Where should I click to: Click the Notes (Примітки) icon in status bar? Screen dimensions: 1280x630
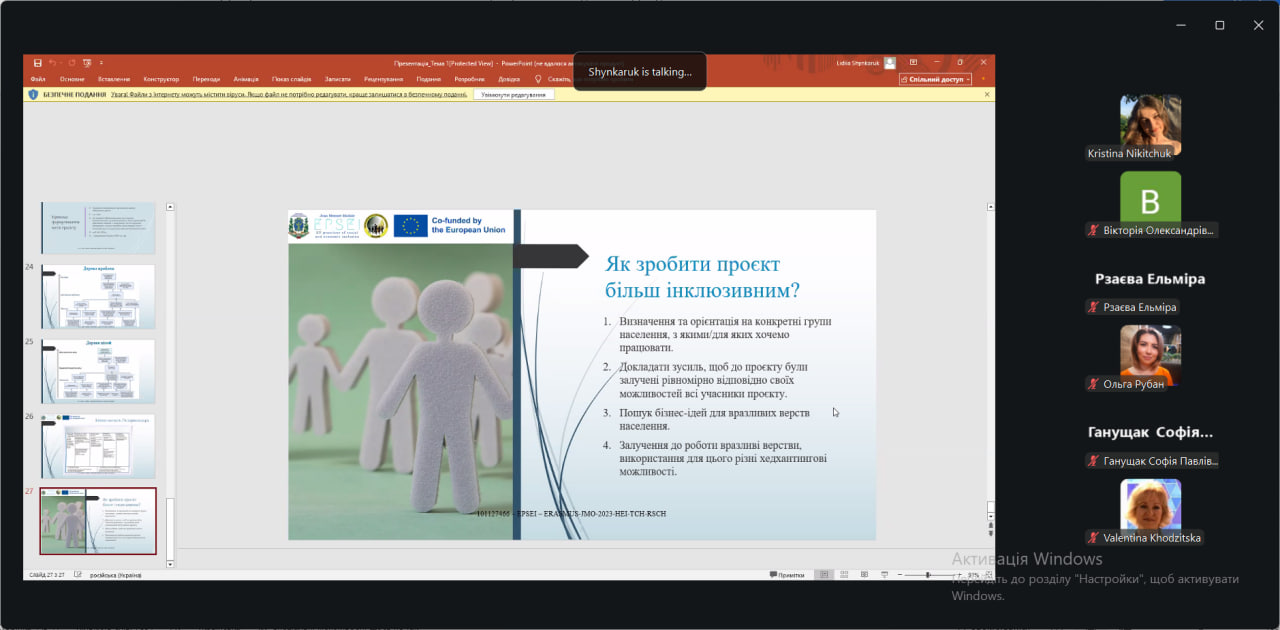[787, 575]
